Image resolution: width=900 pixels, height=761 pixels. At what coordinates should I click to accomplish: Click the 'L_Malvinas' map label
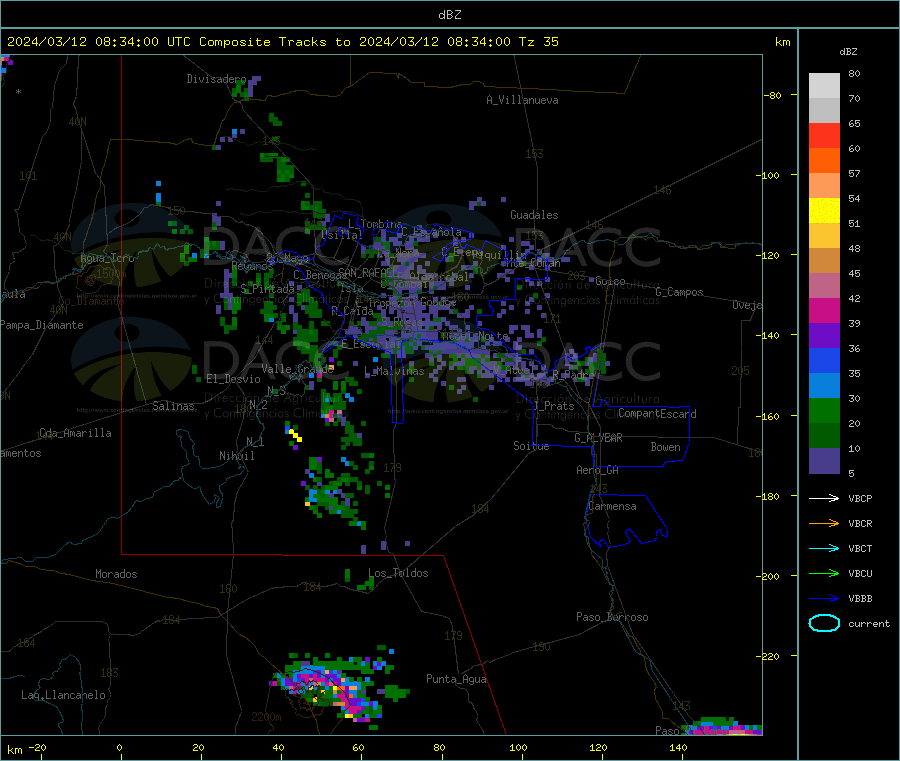(x=394, y=371)
